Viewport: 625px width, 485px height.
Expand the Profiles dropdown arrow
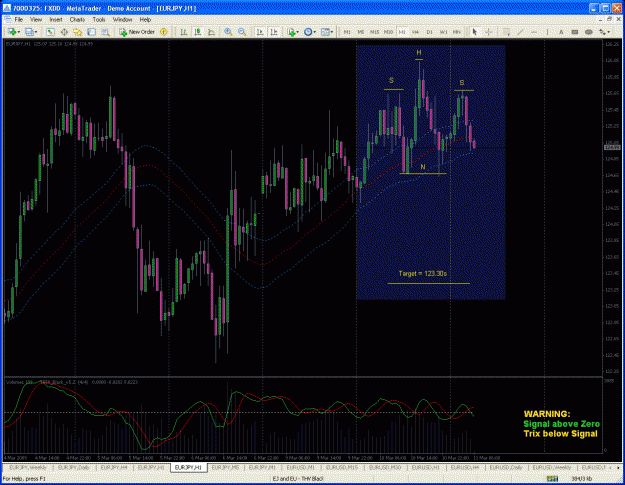[x=36, y=32]
